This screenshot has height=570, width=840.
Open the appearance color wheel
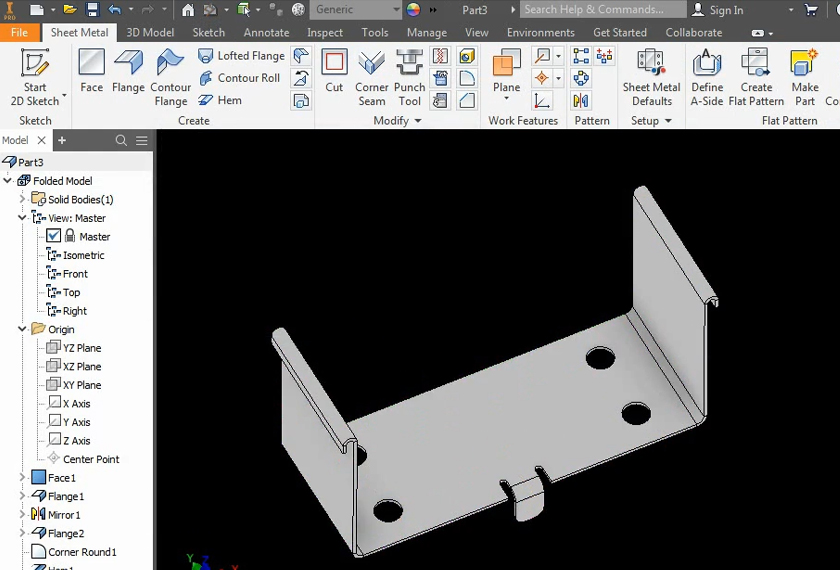coord(413,10)
